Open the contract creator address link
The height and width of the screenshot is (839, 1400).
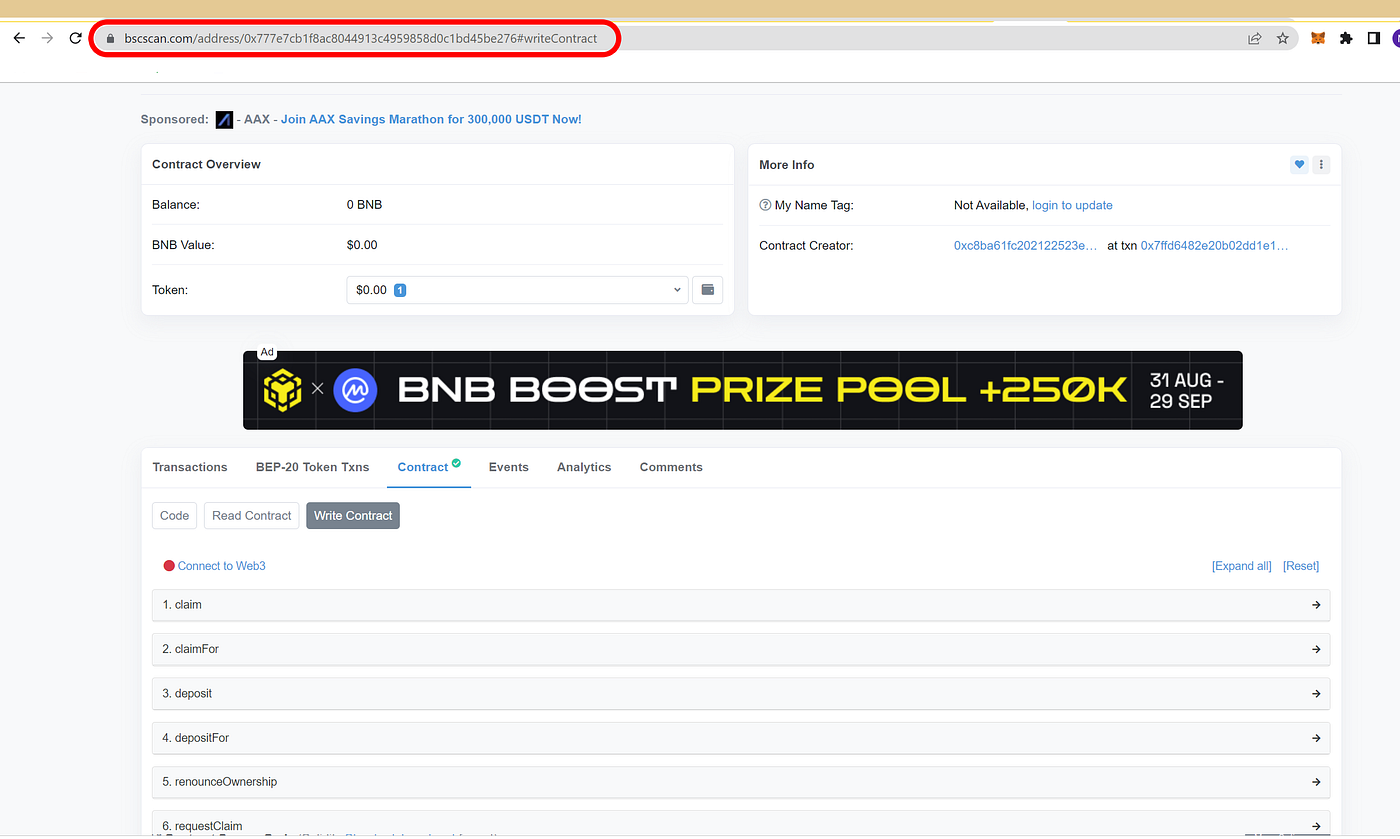(1026, 245)
